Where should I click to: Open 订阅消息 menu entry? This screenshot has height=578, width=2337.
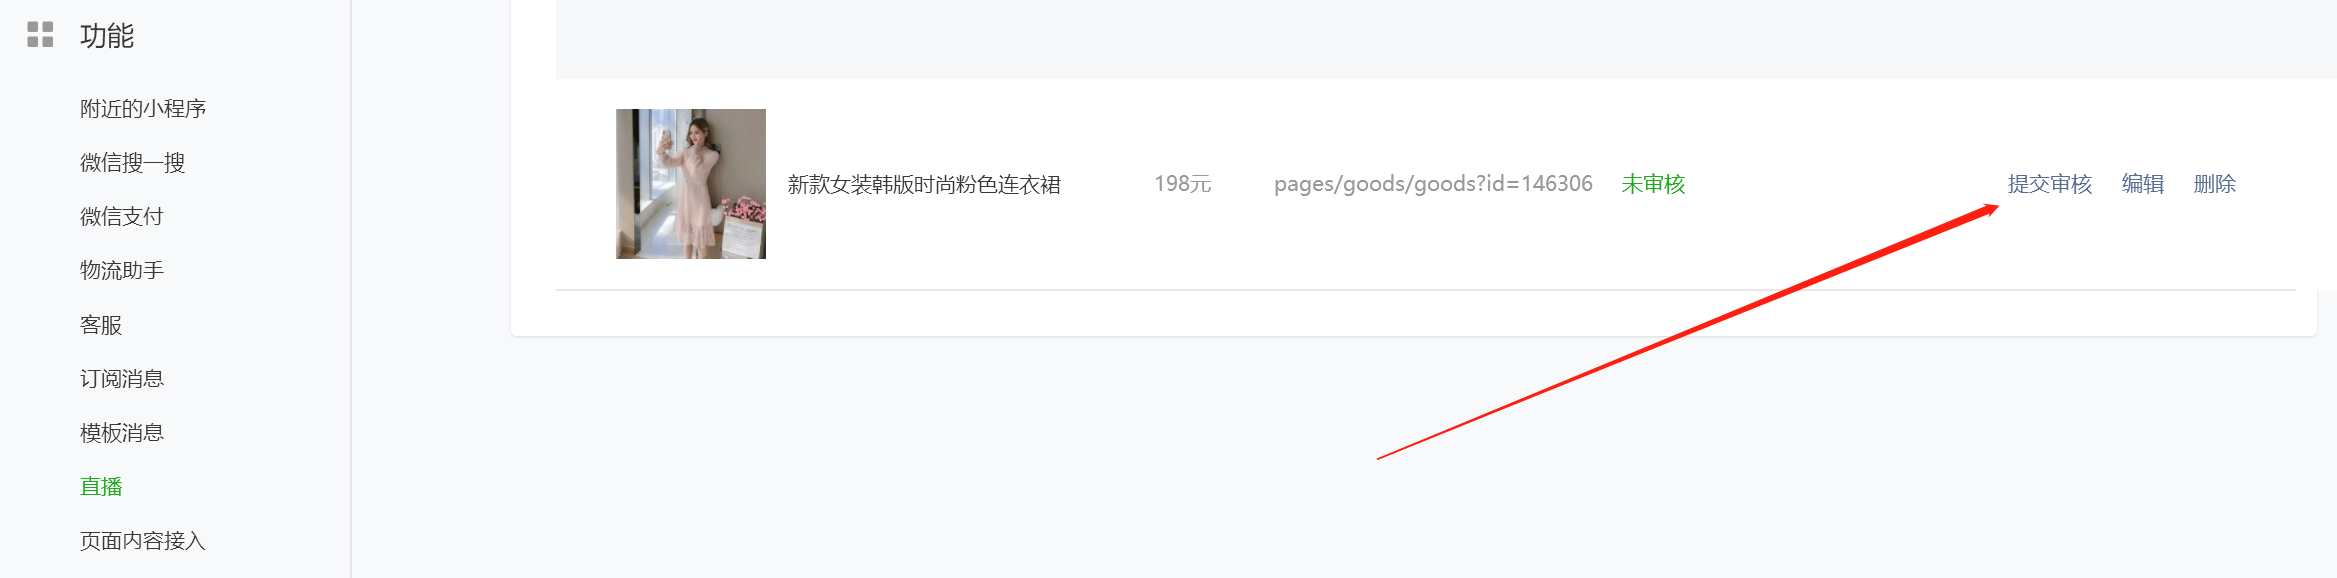(122, 378)
